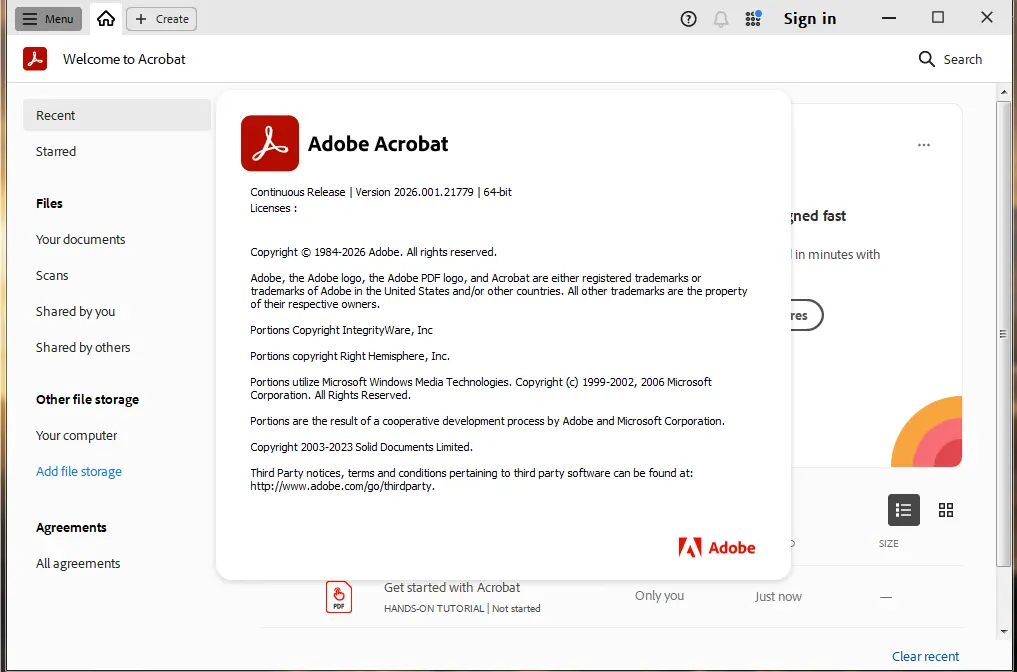
Task: Click the vertical scrollbar up arrow
Action: coord(1003,92)
